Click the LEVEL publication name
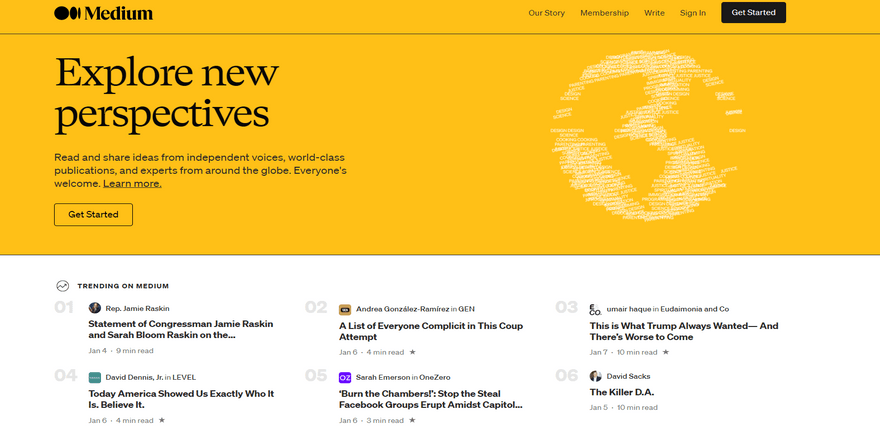 [184, 378]
